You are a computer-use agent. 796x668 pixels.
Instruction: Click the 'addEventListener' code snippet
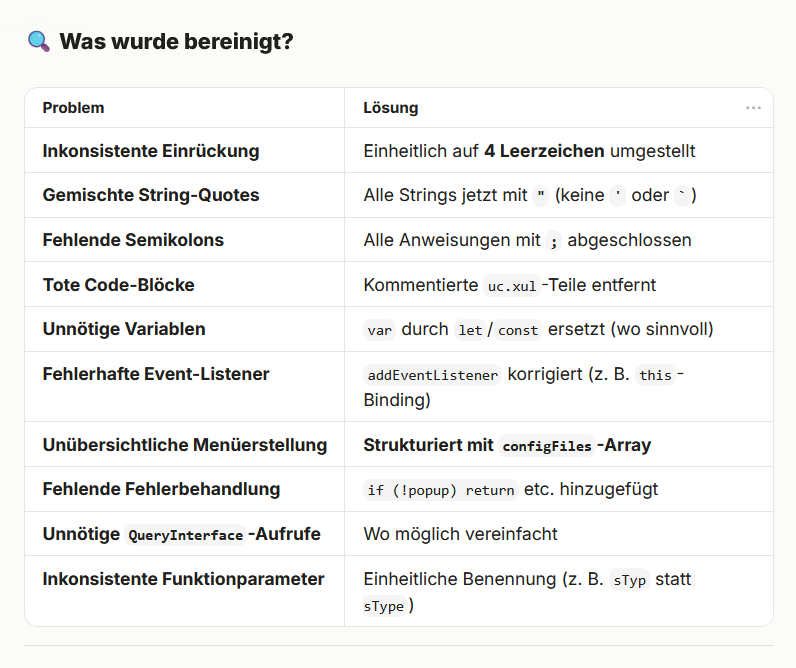click(x=433, y=375)
